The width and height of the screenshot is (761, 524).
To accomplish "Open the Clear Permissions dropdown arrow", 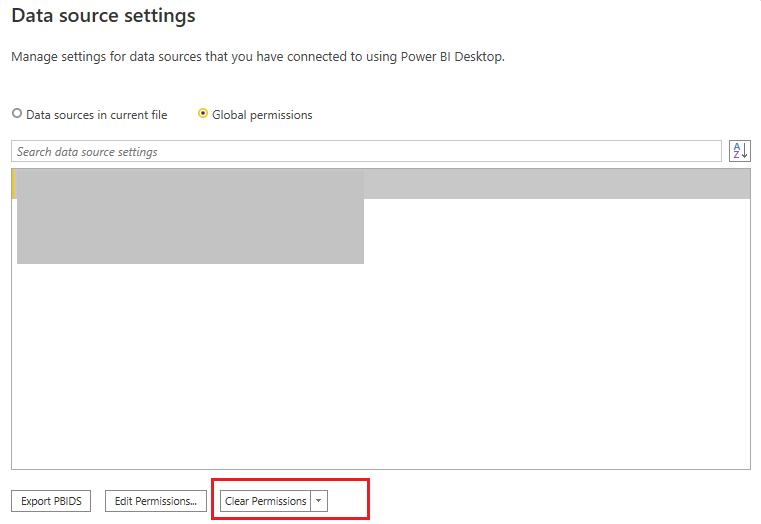I will (319, 501).
